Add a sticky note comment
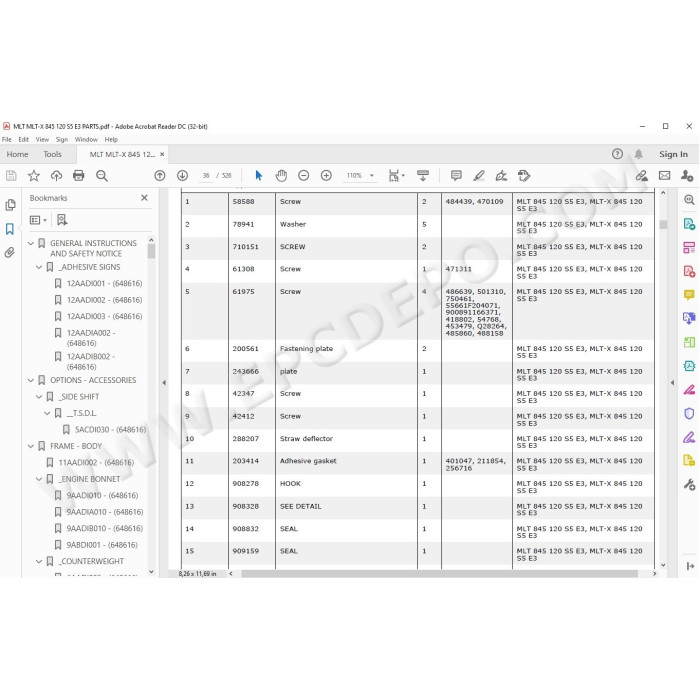This screenshot has height=700, width=700. (456, 176)
